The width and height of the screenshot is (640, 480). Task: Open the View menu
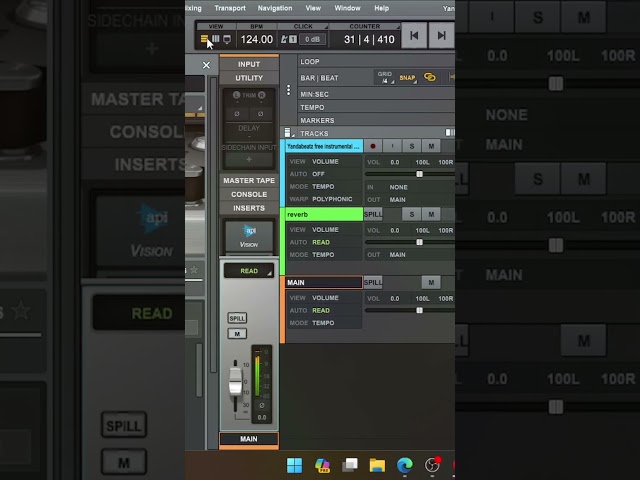coord(313,8)
